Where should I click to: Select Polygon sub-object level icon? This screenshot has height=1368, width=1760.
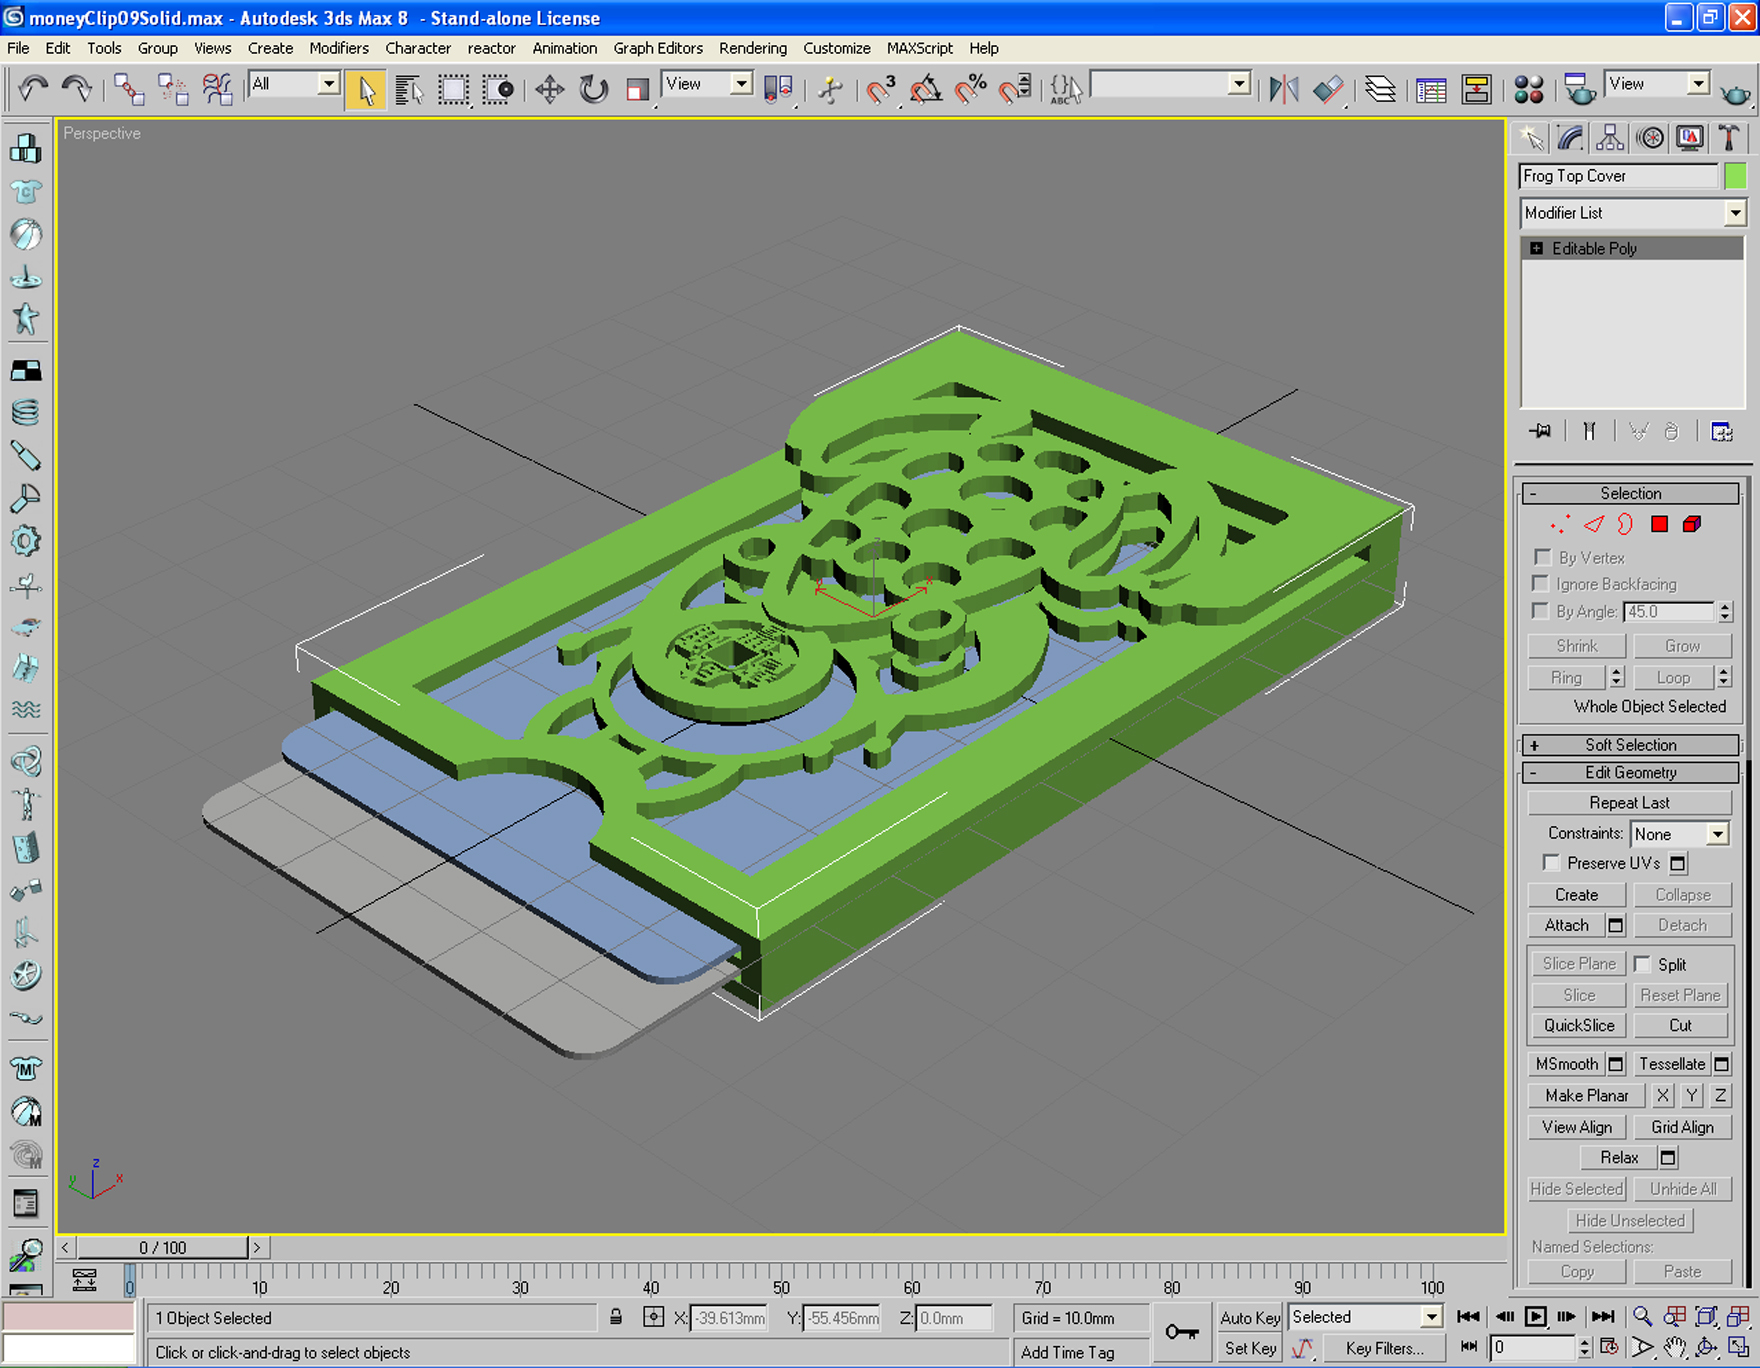(x=1659, y=524)
